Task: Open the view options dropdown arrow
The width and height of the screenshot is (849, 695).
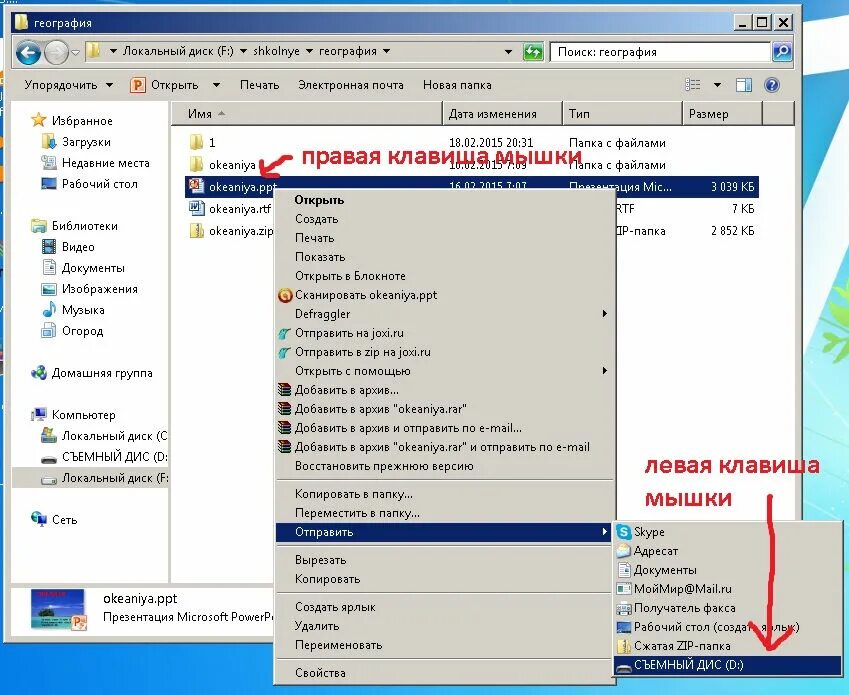Action: (x=717, y=85)
